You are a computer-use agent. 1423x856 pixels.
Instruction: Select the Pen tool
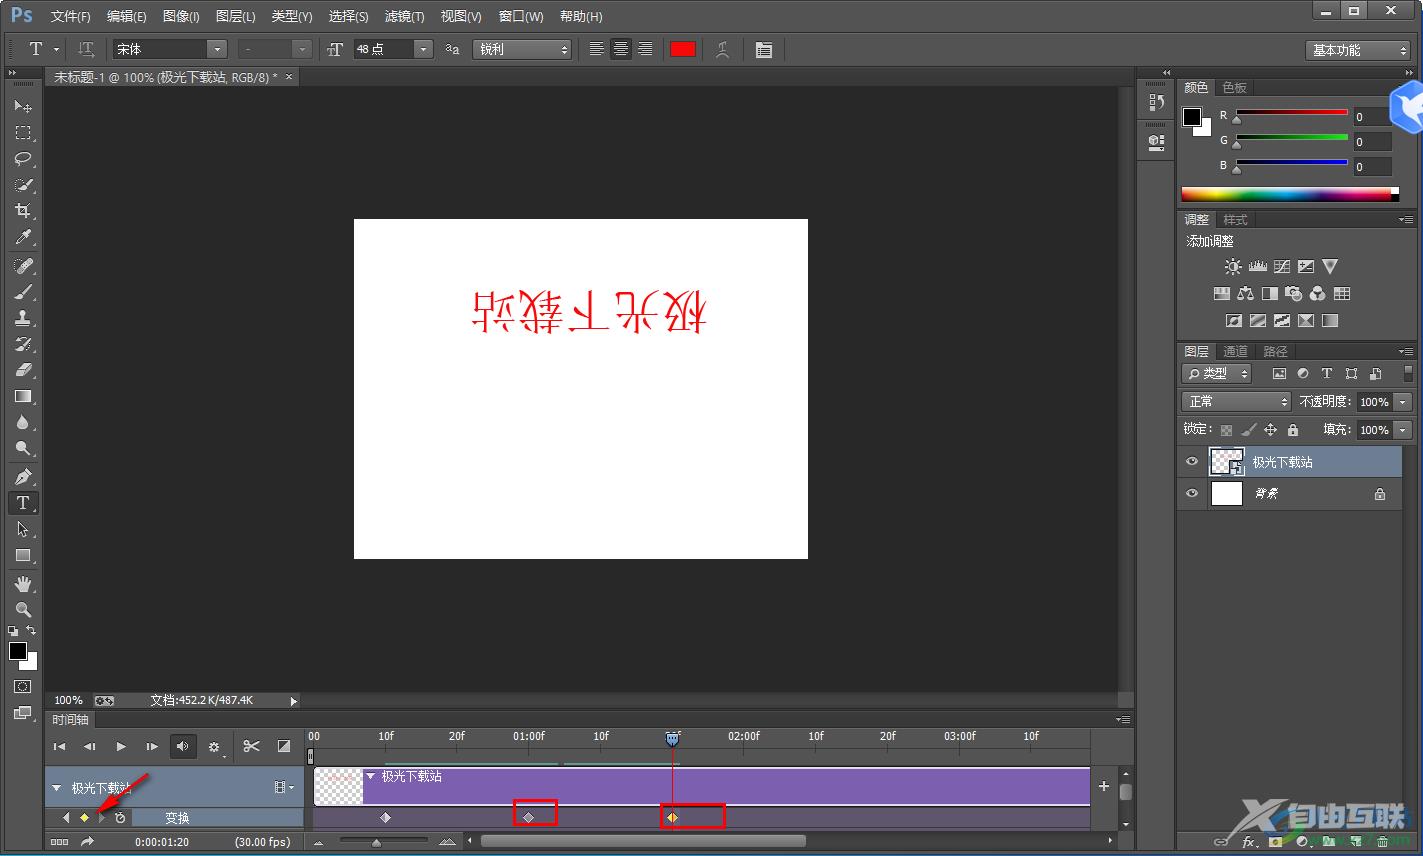coord(23,476)
